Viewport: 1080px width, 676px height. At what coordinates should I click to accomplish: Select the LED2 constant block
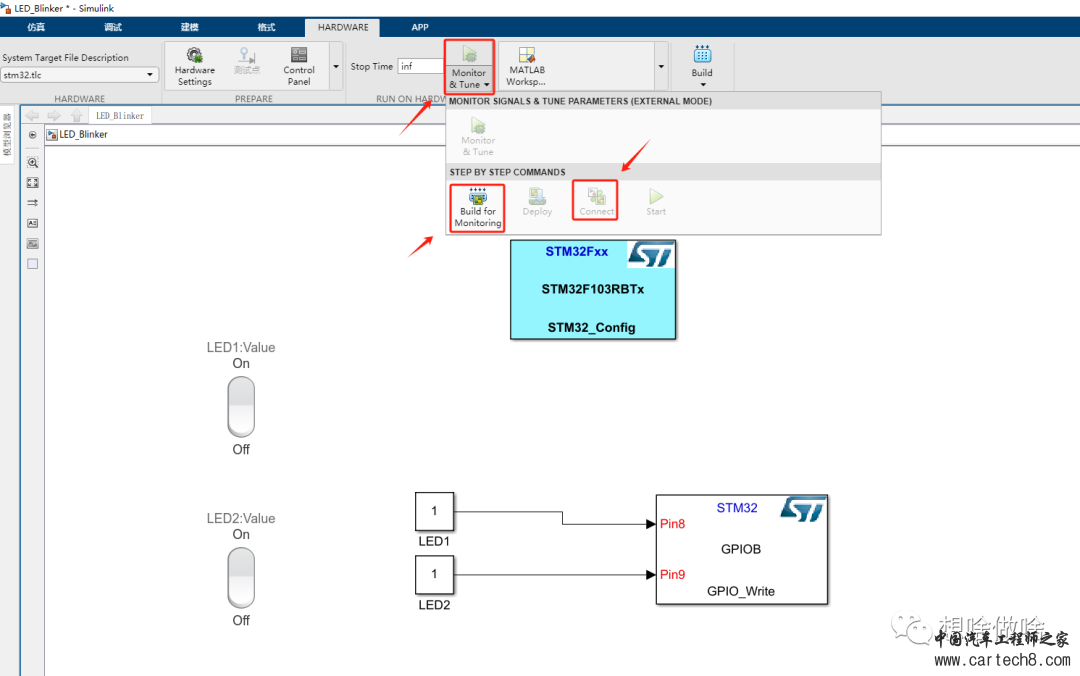(435, 575)
